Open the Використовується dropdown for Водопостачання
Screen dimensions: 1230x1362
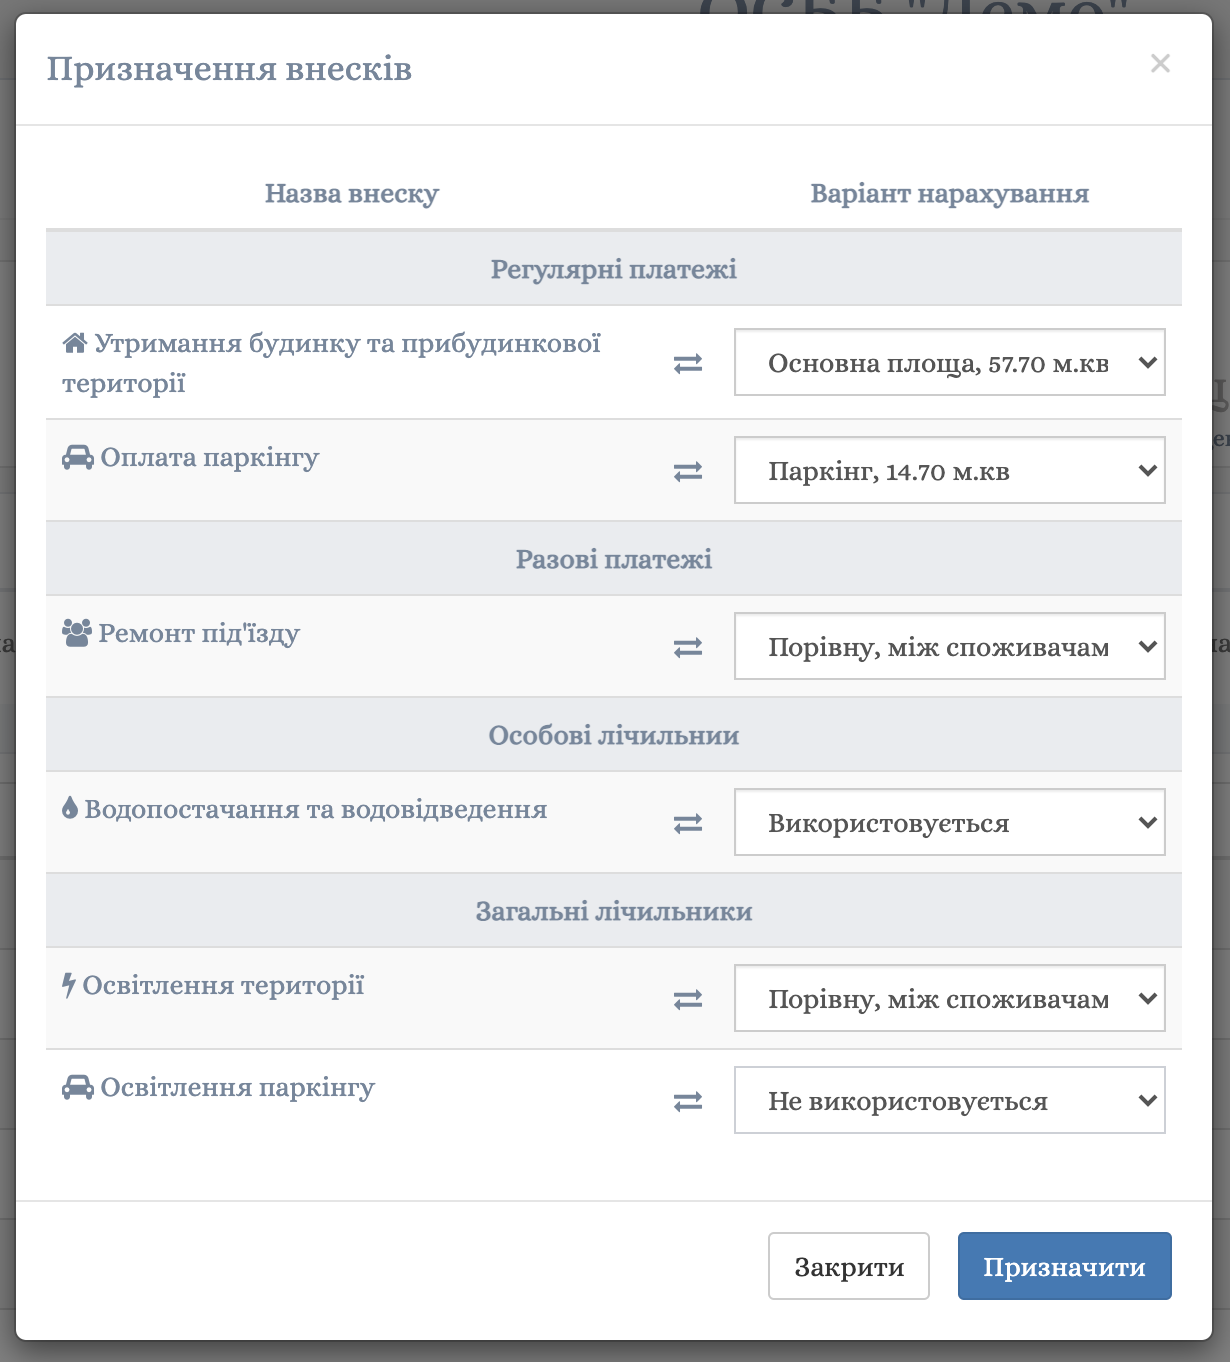(x=950, y=822)
